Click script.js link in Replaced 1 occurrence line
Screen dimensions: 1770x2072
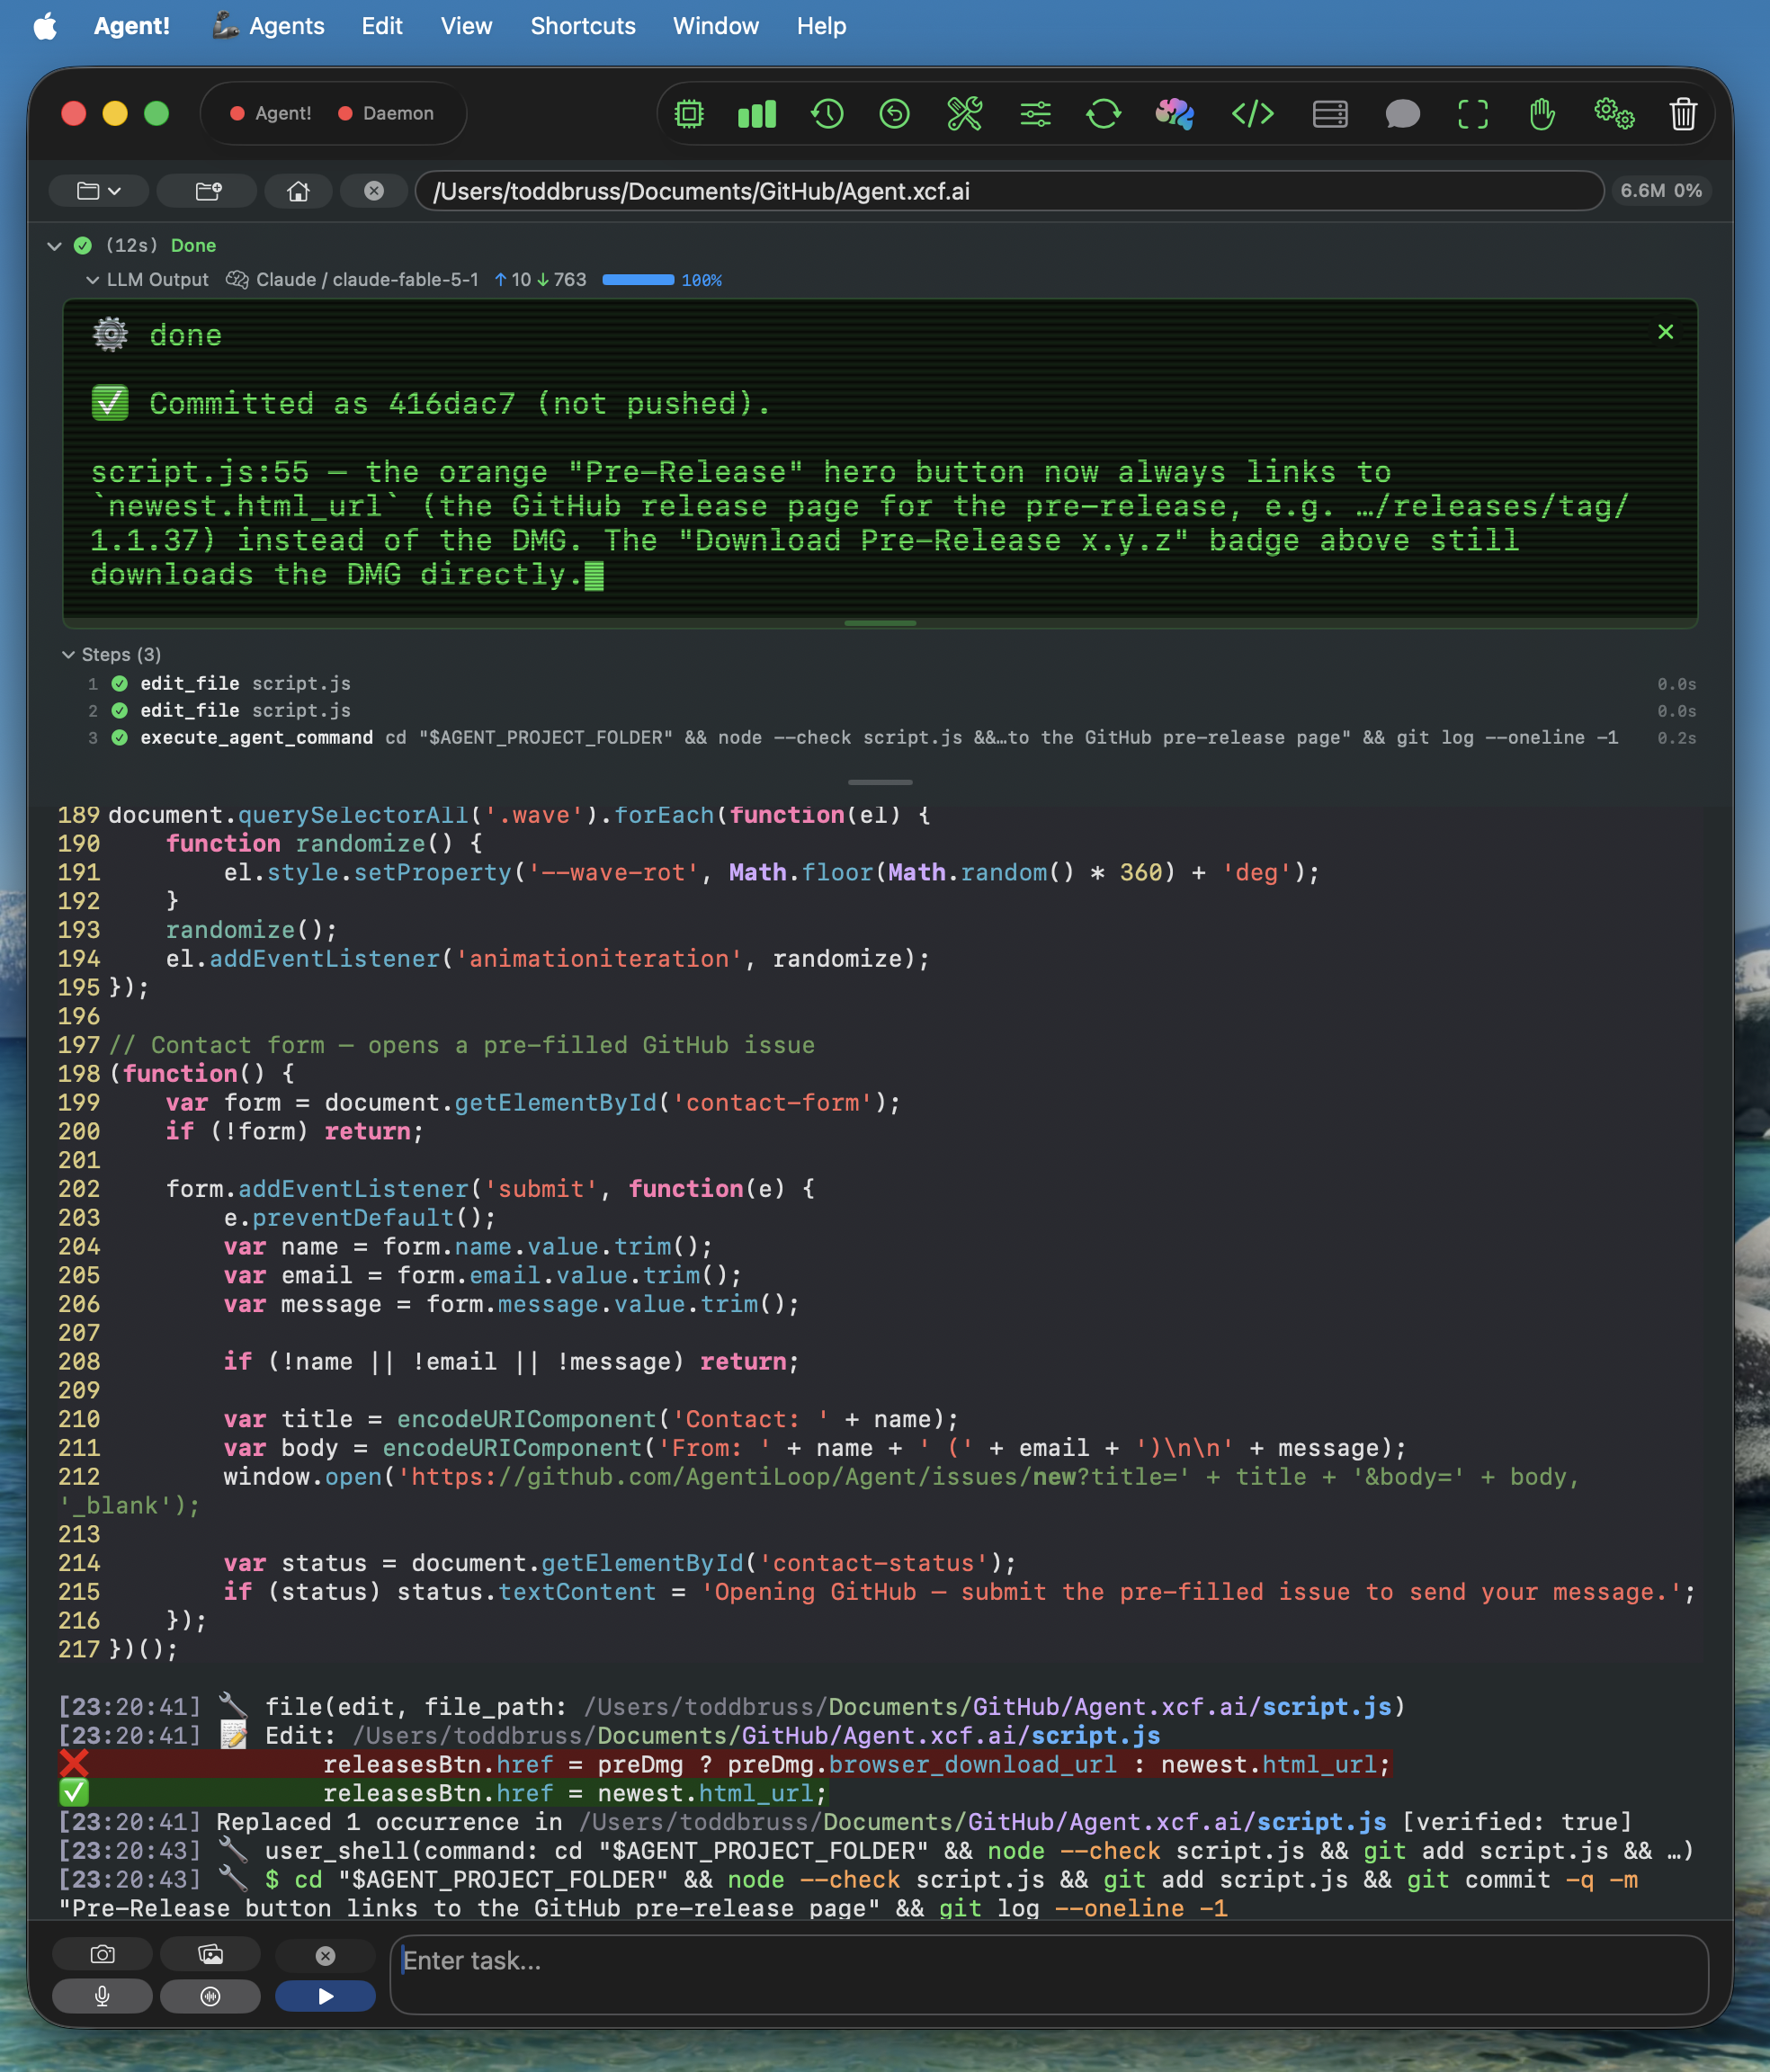pos(1321,1822)
